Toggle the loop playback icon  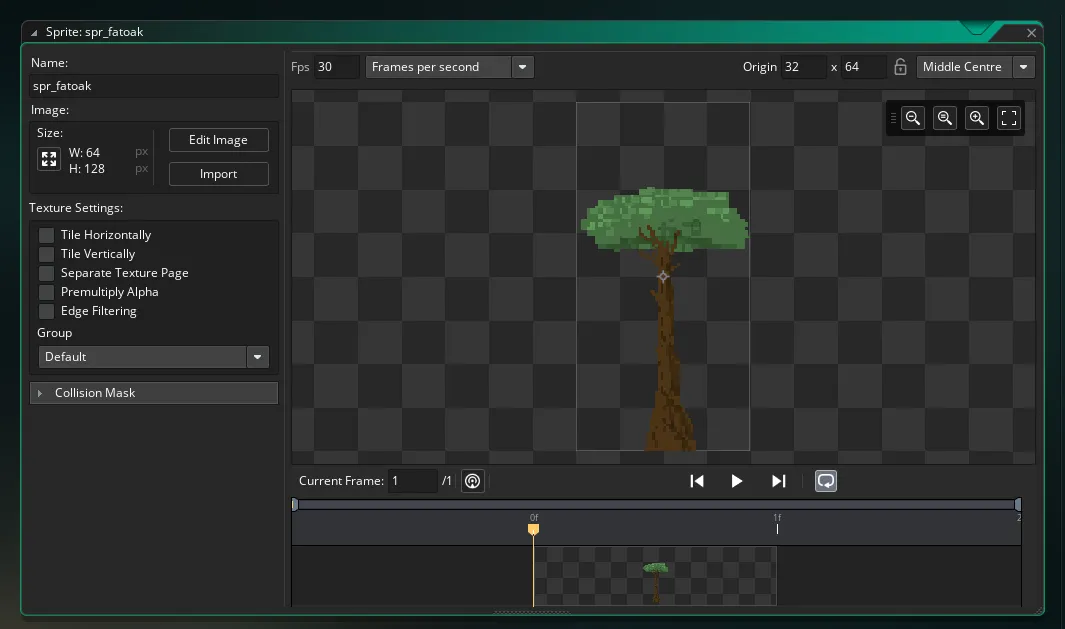click(826, 481)
